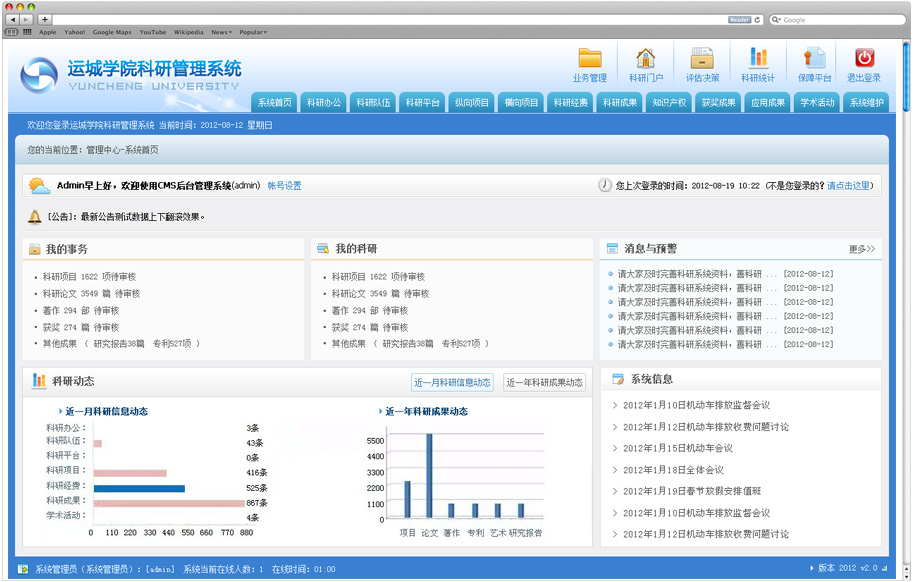This screenshot has height=582, width=914.
Task: Click the 近一年科研成果动态 button
Action: pyautogui.click(x=545, y=382)
